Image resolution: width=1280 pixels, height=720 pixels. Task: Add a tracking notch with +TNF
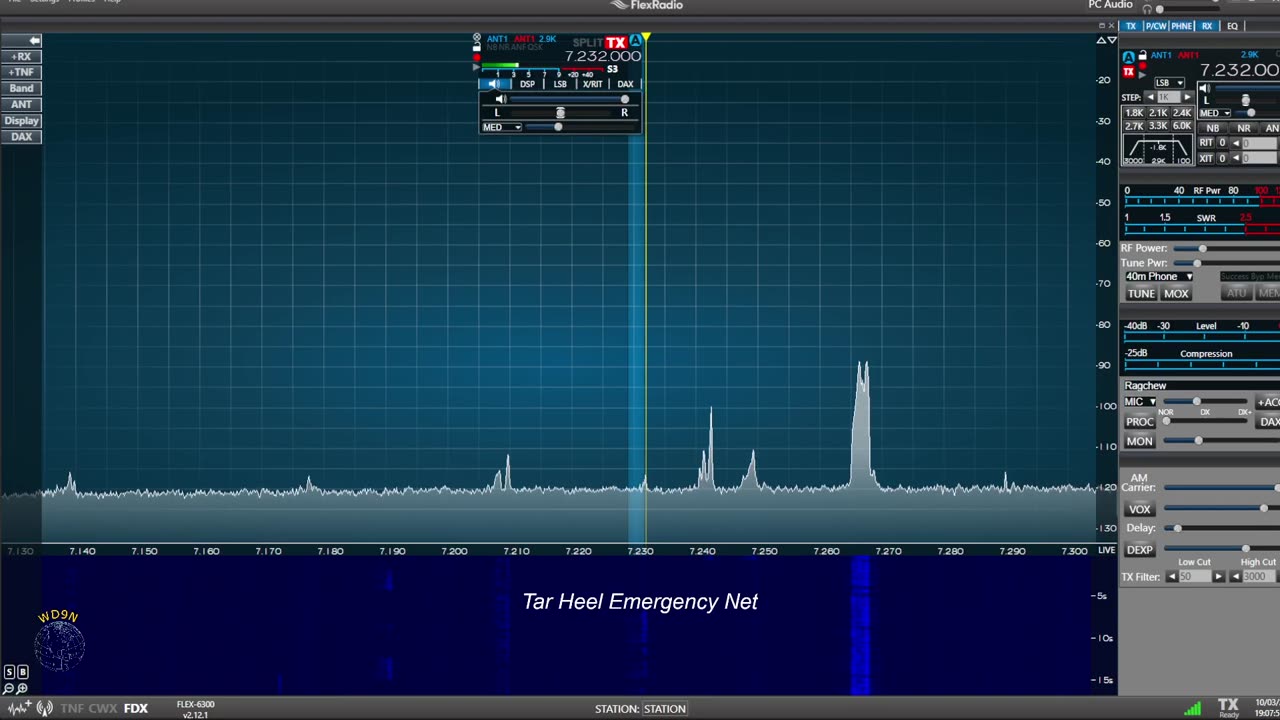[x=21, y=73]
